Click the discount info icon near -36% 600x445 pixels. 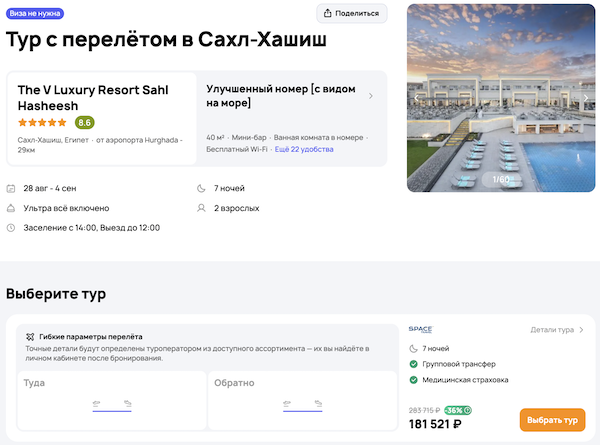pyautogui.click(x=469, y=410)
